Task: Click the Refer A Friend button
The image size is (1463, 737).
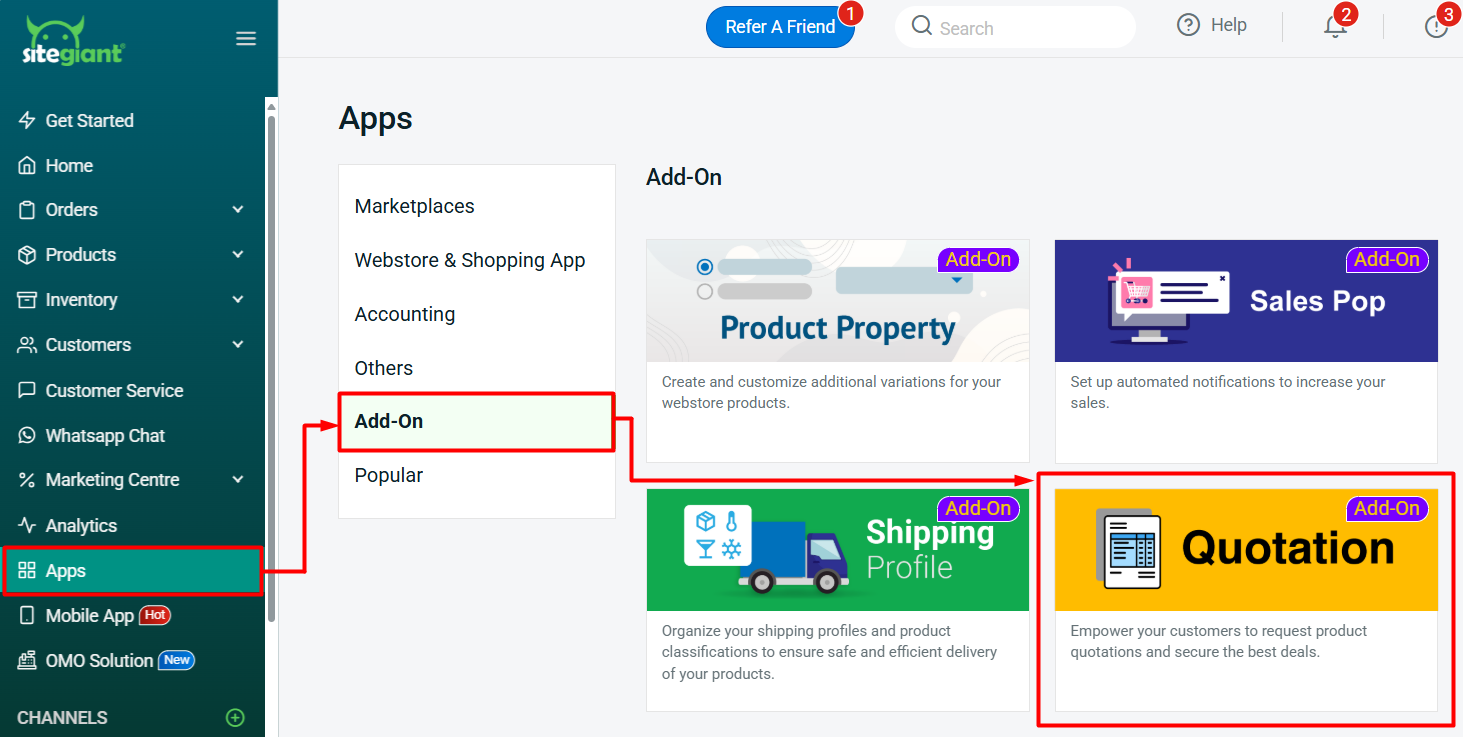Action: 780,27
